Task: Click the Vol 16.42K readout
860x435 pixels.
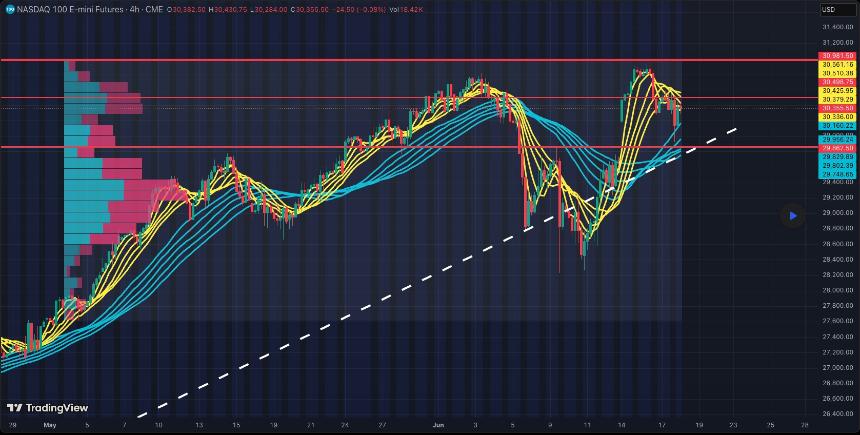Action: [404, 9]
